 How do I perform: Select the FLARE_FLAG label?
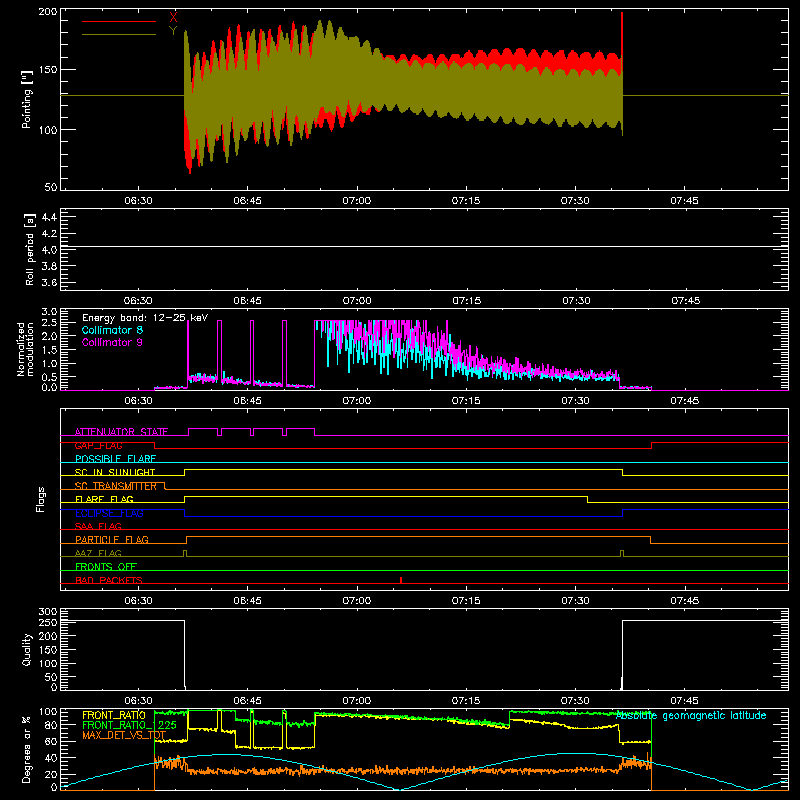[x=104, y=499]
